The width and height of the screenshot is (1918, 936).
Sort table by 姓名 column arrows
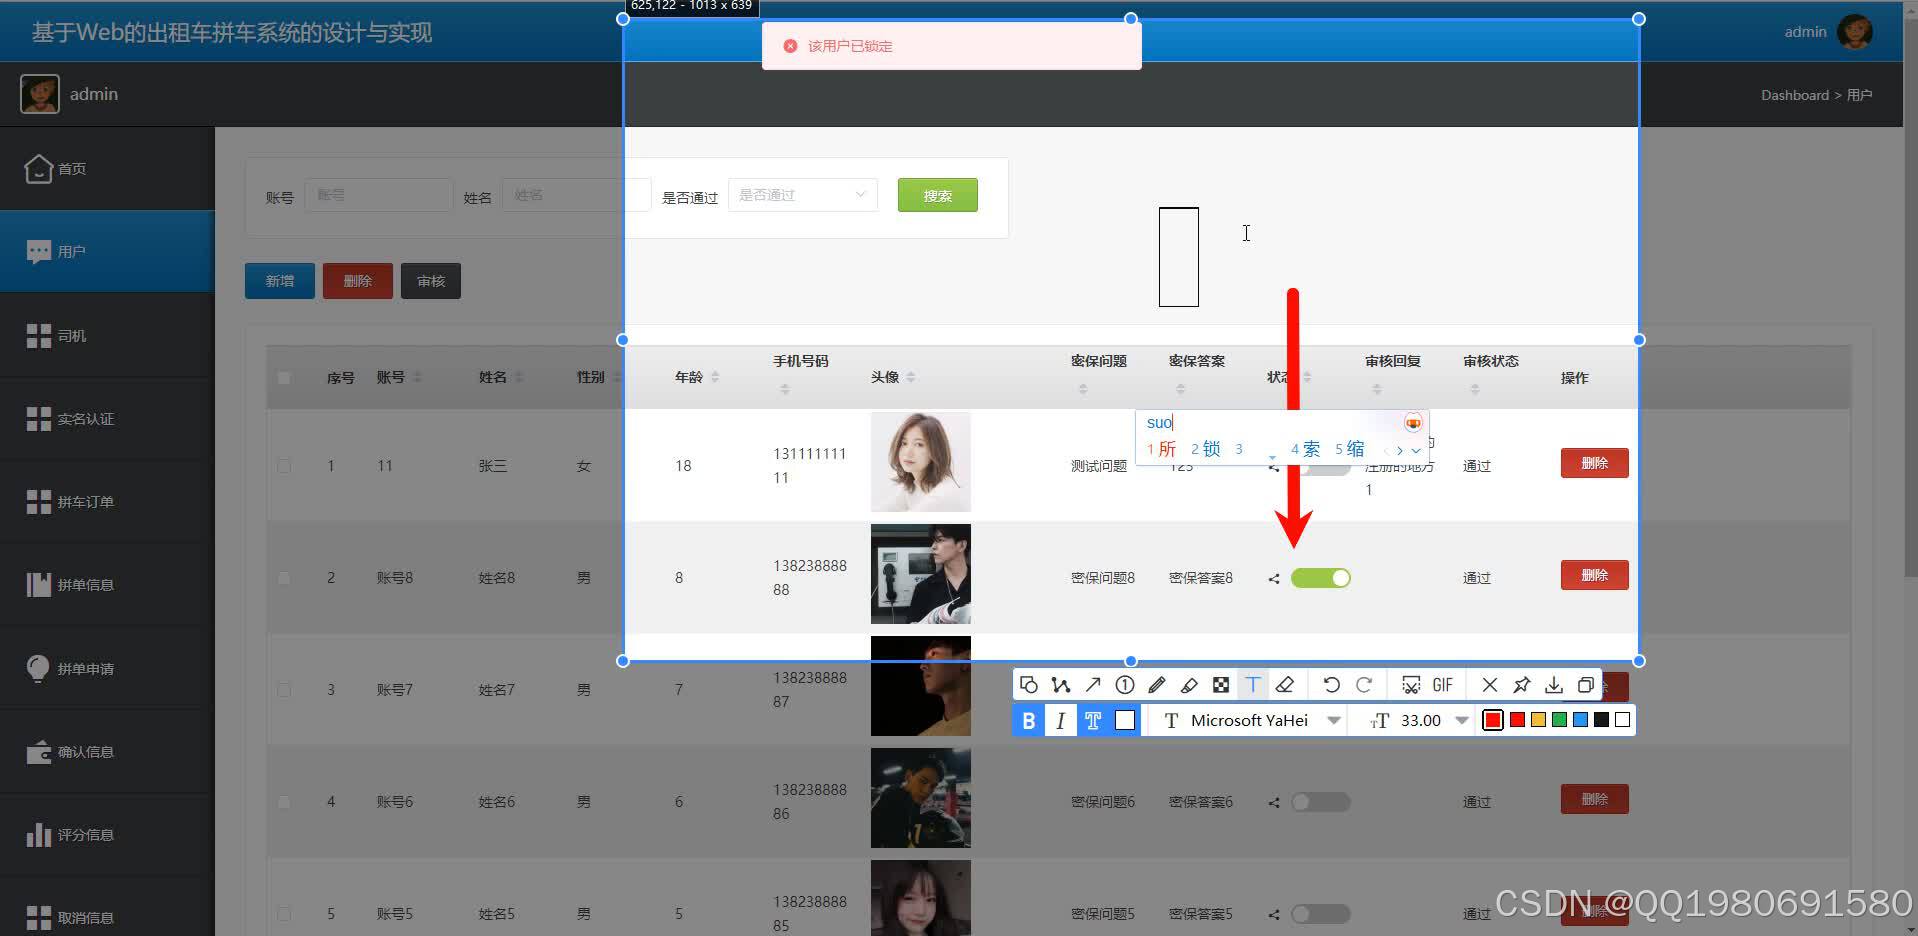pyautogui.click(x=519, y=377)
